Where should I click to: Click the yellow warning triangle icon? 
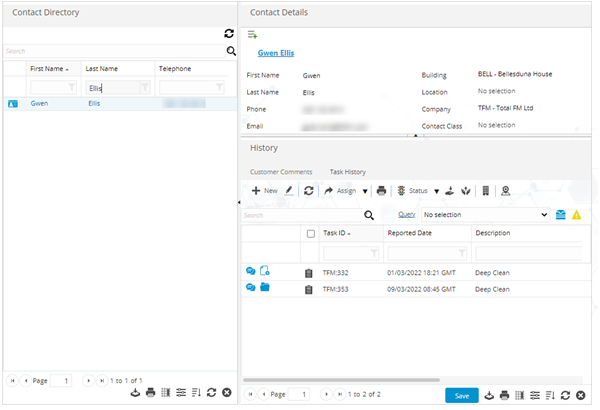coord(576,214)
